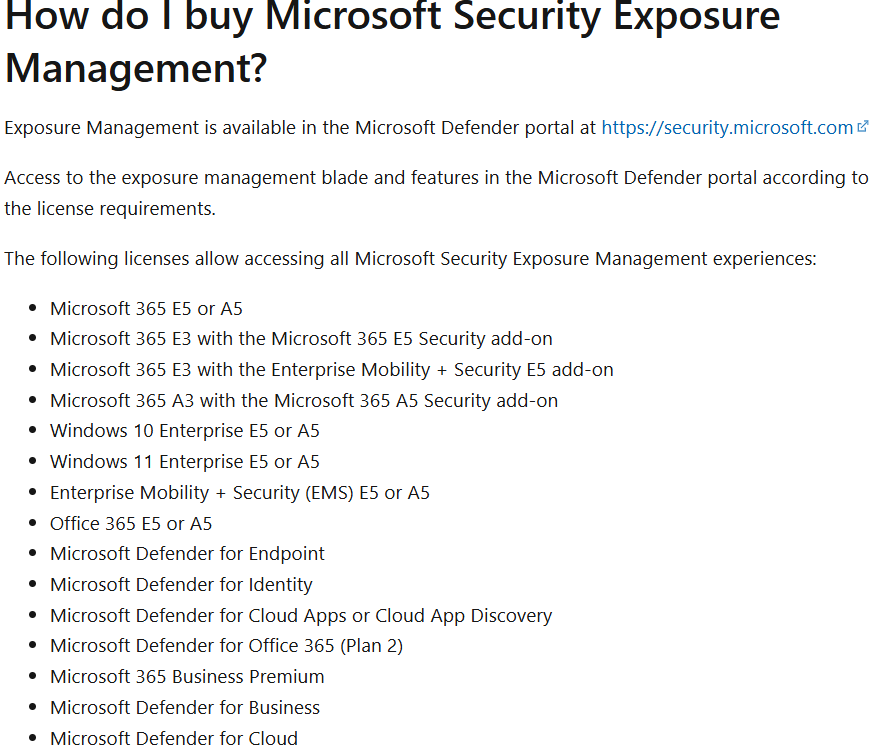The height and width of the screenshot is (754, 878).
Task: Select the Microsoft 365 A3 with A5 Security line
Action: coord(304,401)
